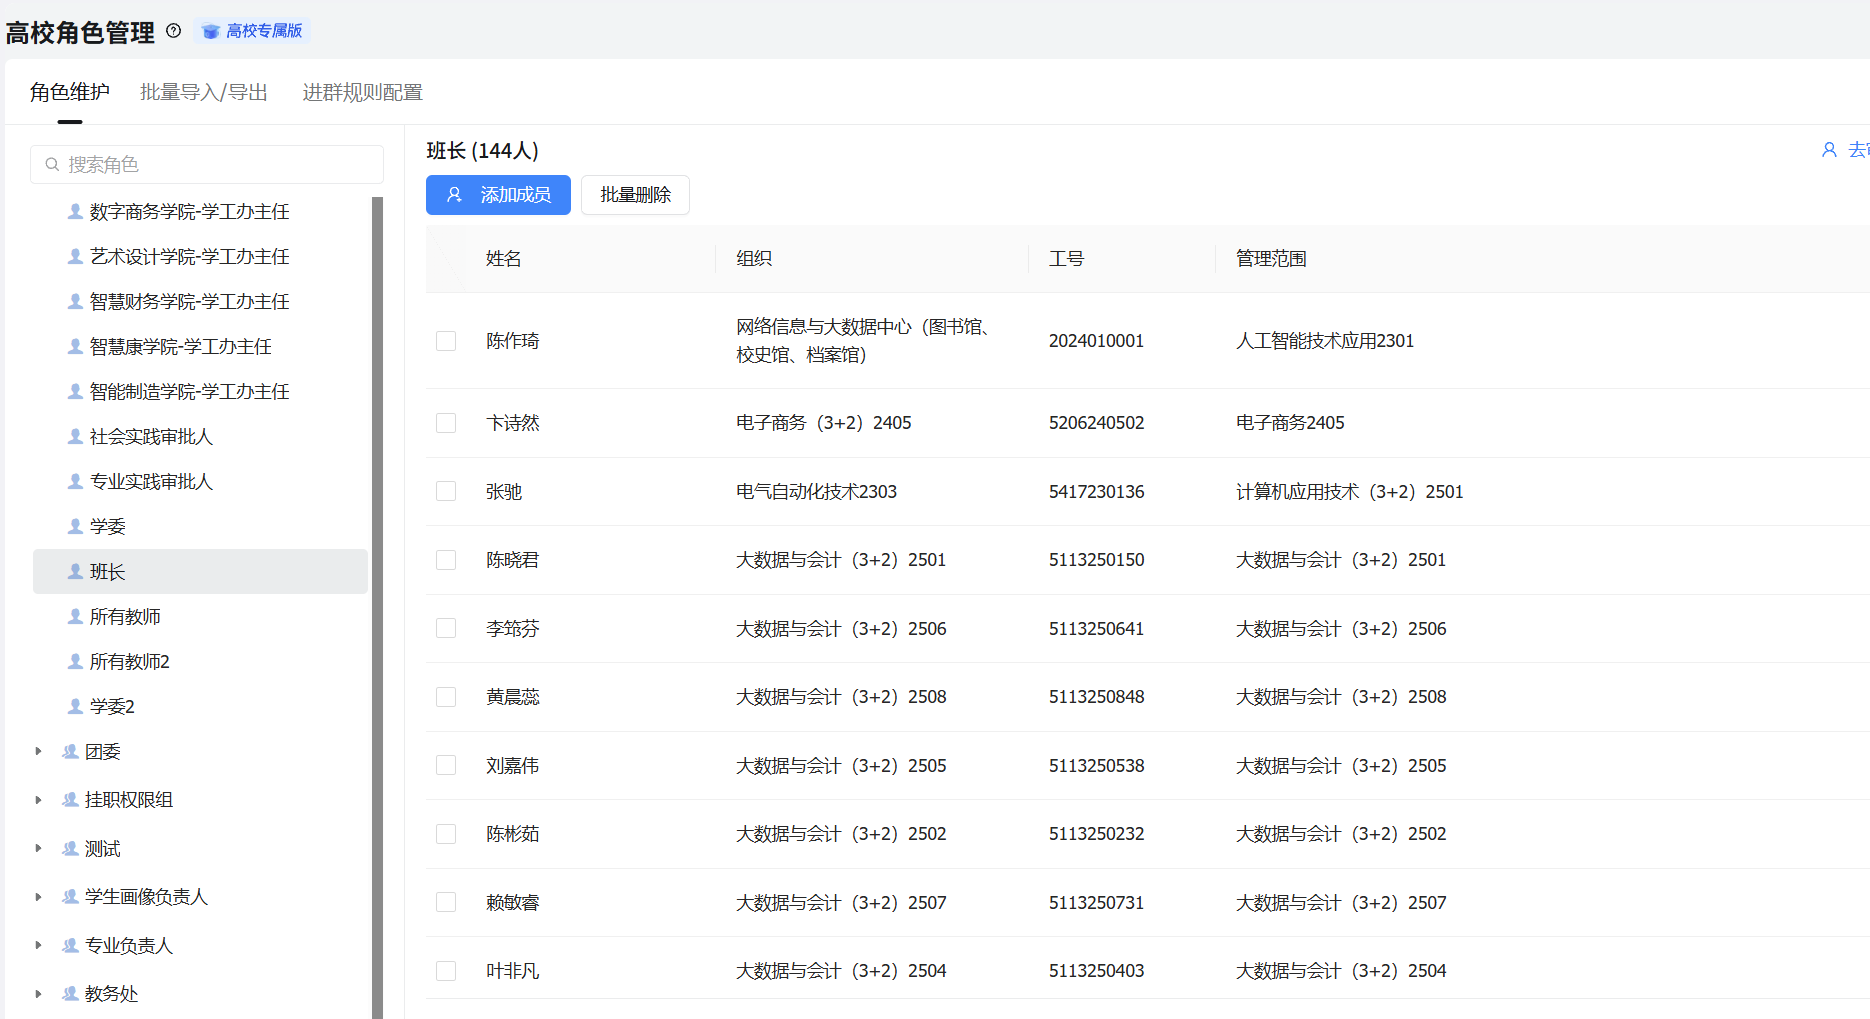Expand the 挂职权限组 role group
This screenshot has width=1870, height=1019.
(38, 800)
